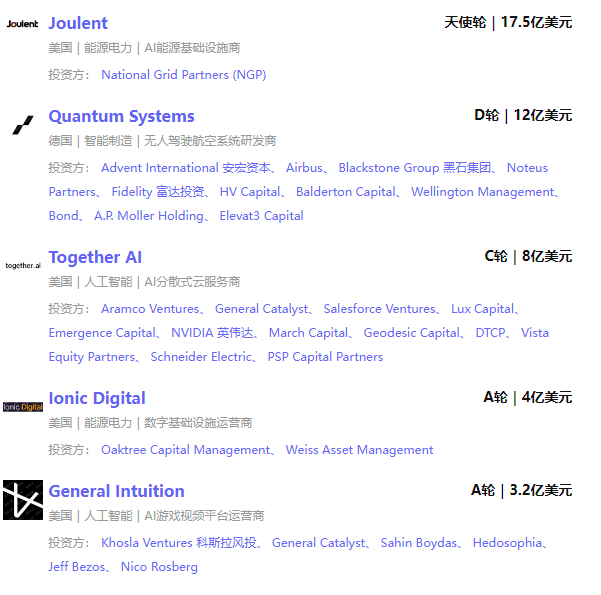Screen dimensions: 601x595
Task: Select investor Khosla Ventures 科斯拉风投
Action: point(179,543)
